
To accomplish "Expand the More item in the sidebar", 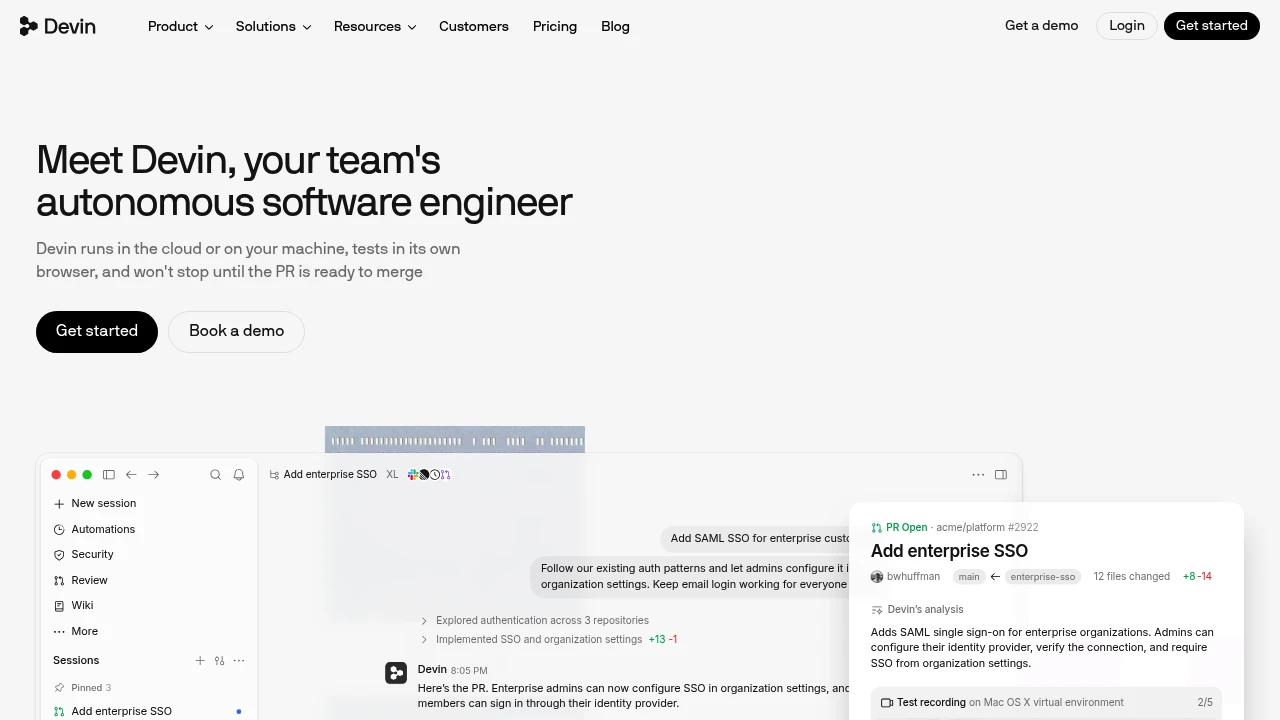I will click(x=76, y=632).
